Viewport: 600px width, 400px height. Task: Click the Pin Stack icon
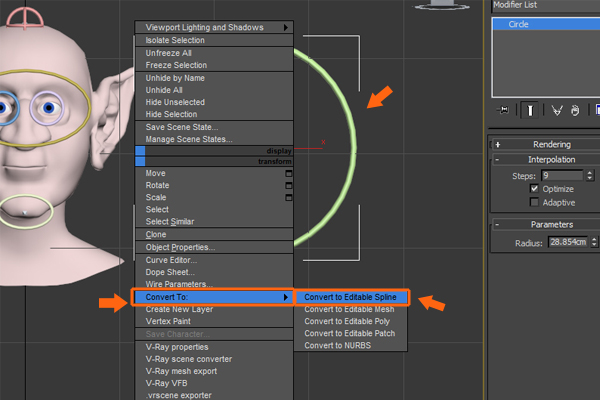pyautogui.click(x=504, y=110)
